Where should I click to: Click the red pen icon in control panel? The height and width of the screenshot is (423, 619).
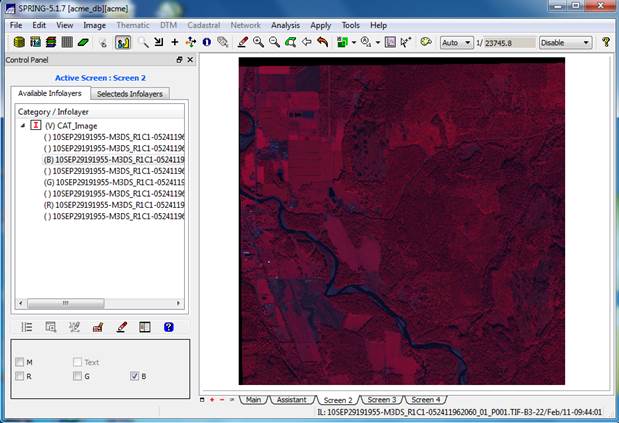coord(122,327)
